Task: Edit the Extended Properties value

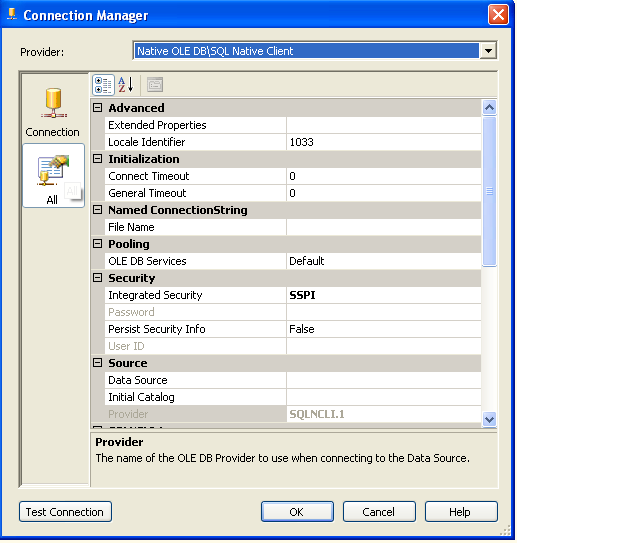Action: pos(384,125)
